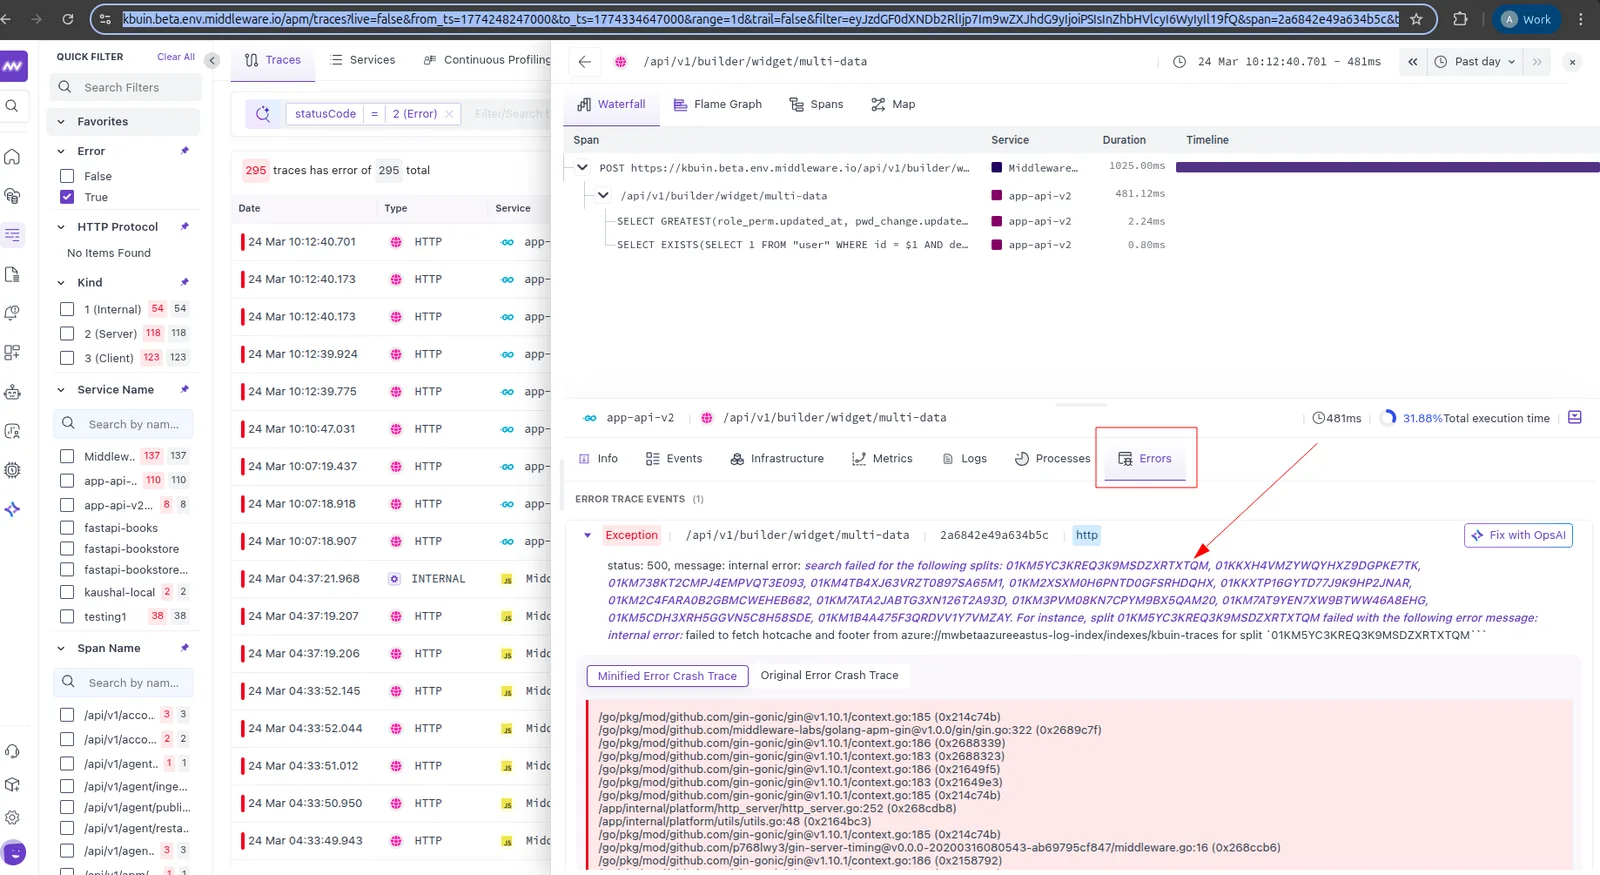Collapse the quick filter panel arrow
This screenshot has width=1600, height=875.
212,61
